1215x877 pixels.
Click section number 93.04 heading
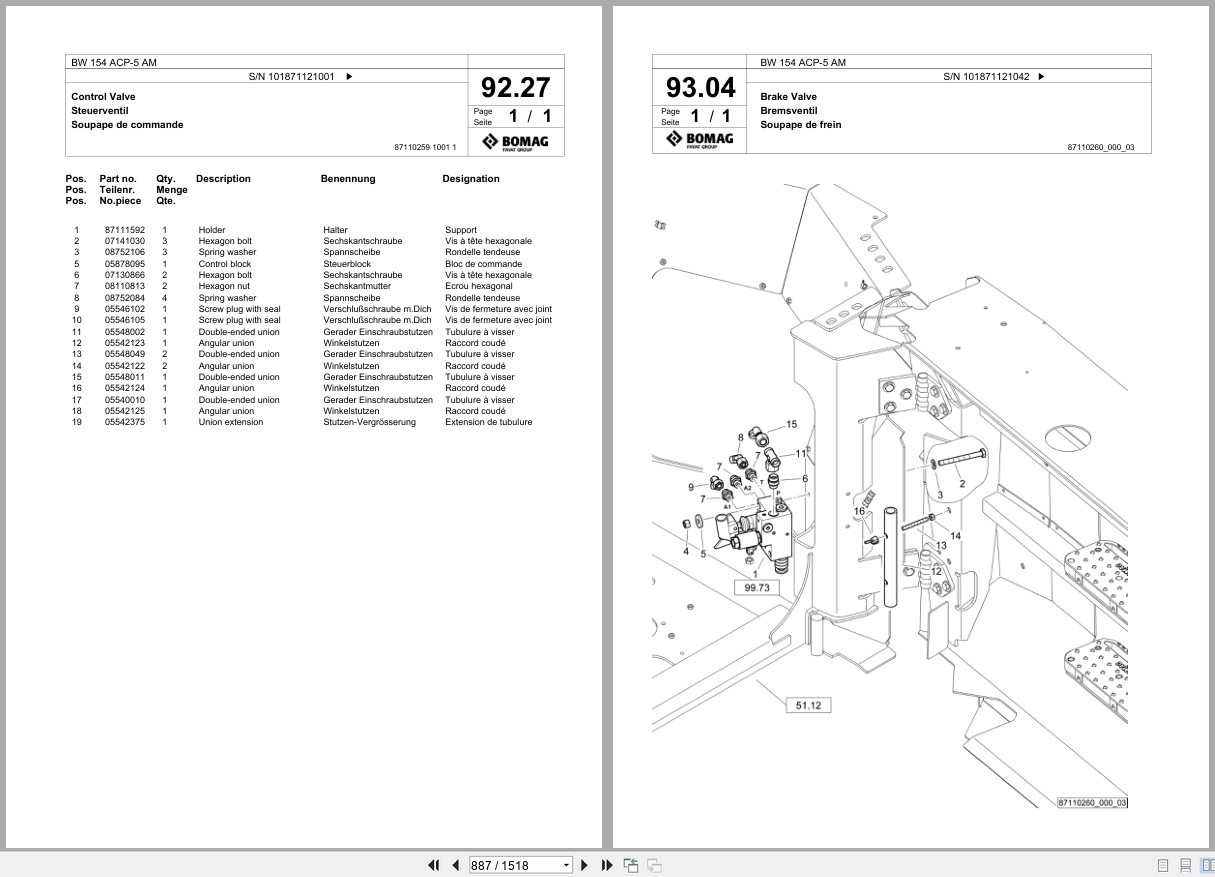click(x=700, y=87)
